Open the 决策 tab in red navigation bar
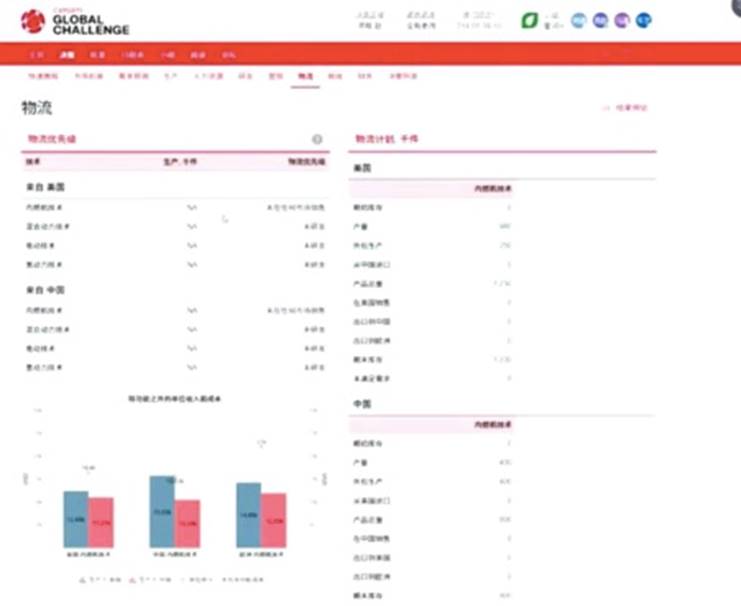 pos(67,55)
